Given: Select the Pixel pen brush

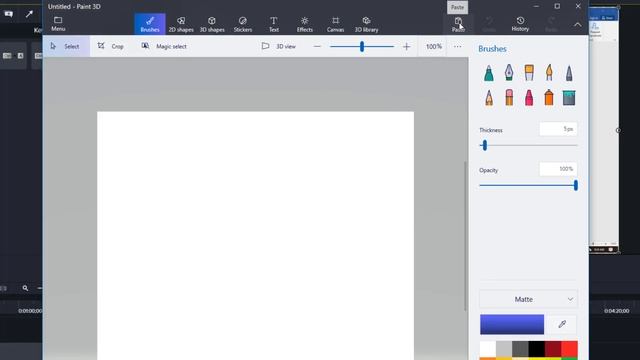Looking at the screenshot, I should 569,73.
